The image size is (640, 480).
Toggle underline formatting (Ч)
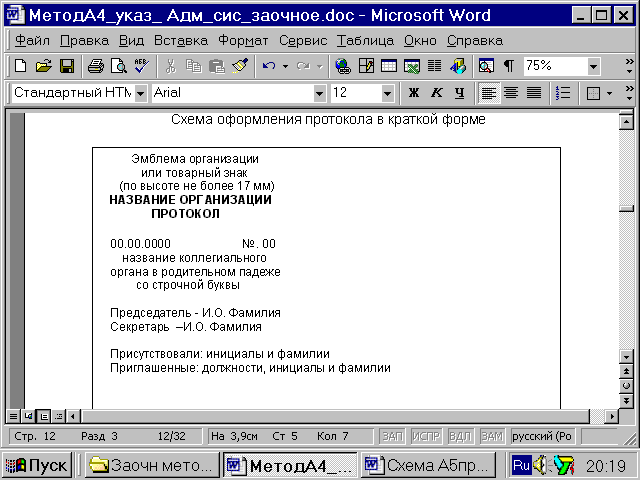coord(460,93)
